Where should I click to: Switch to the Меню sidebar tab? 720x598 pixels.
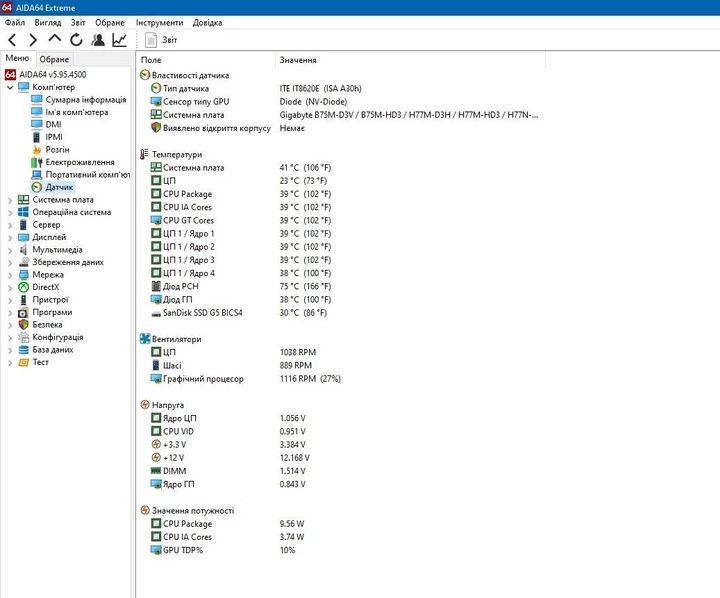[x=17, y=58]
